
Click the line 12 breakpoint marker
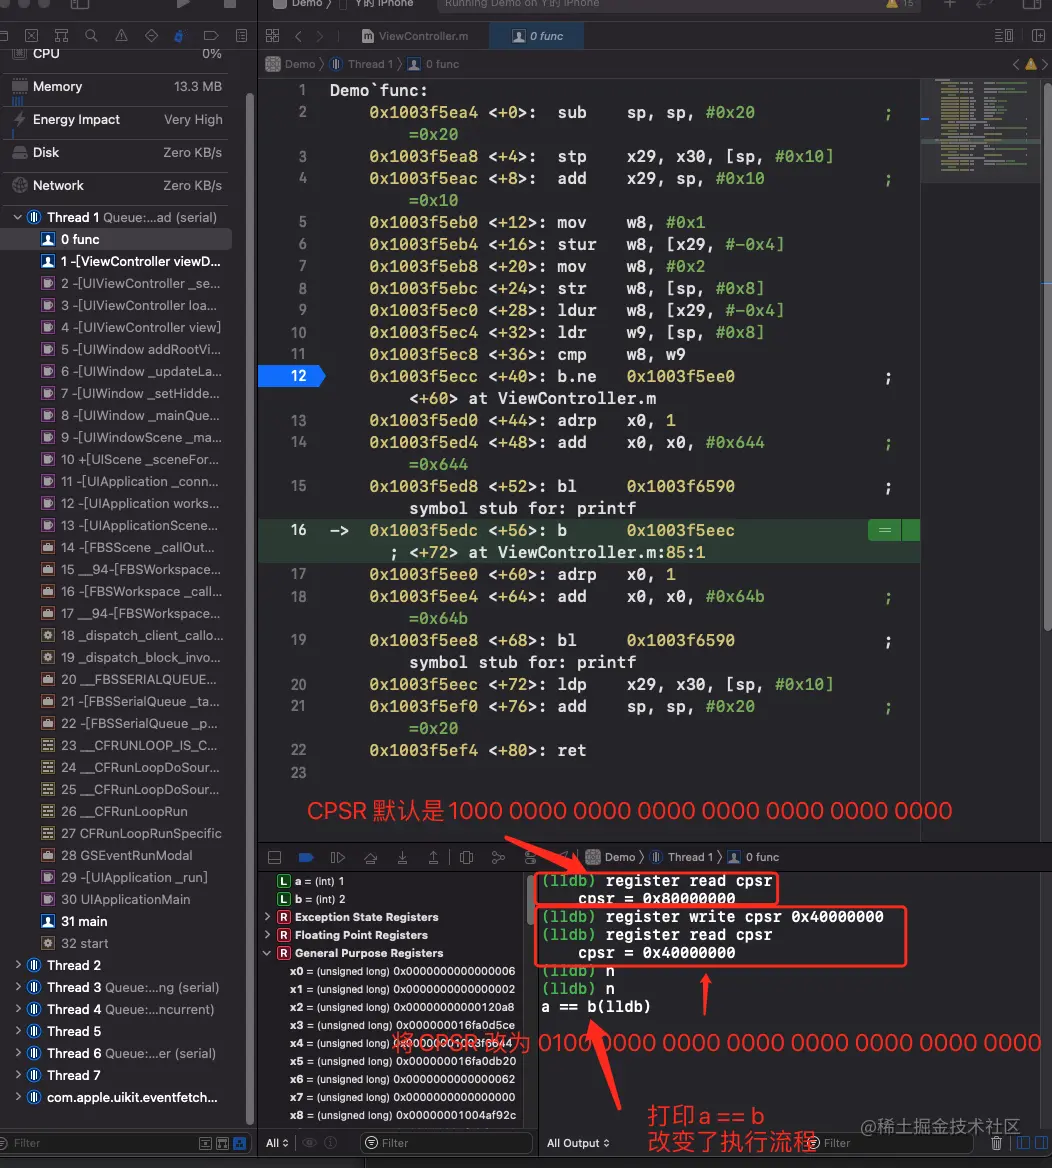click(x=292, y=376)
